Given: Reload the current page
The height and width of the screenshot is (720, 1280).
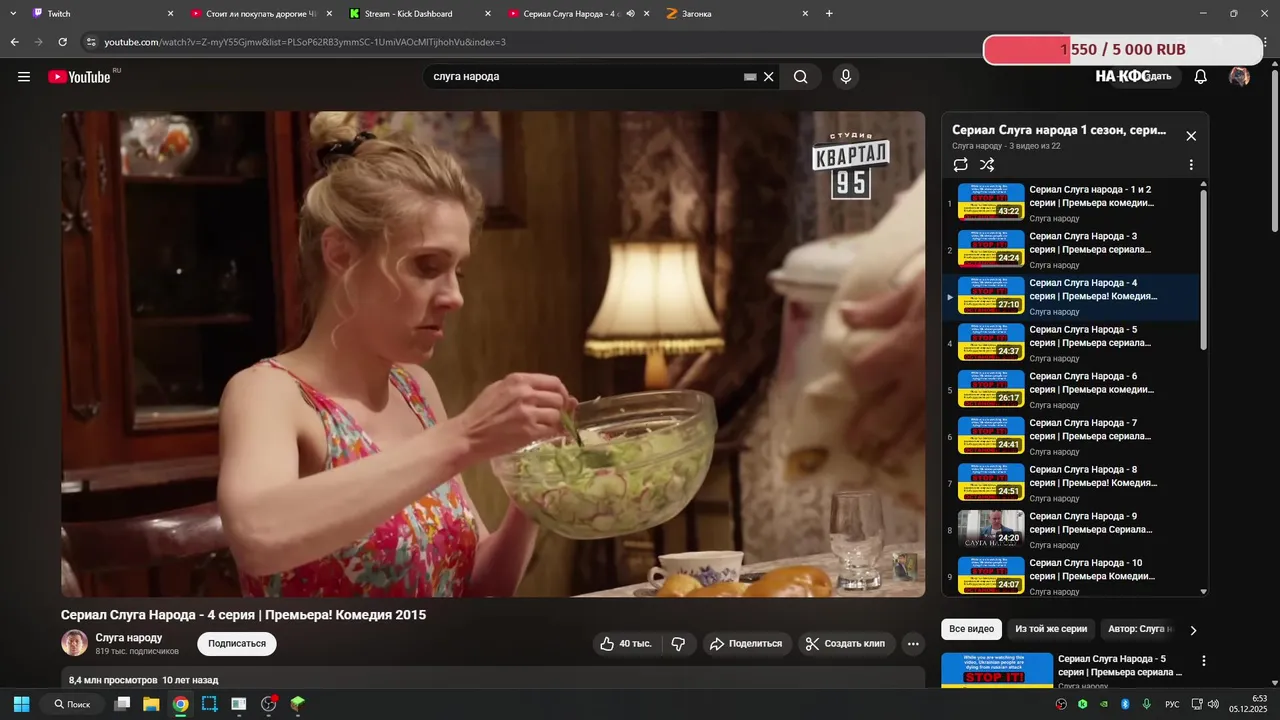Looking at the screenshot, I should [x=63, y=42].
